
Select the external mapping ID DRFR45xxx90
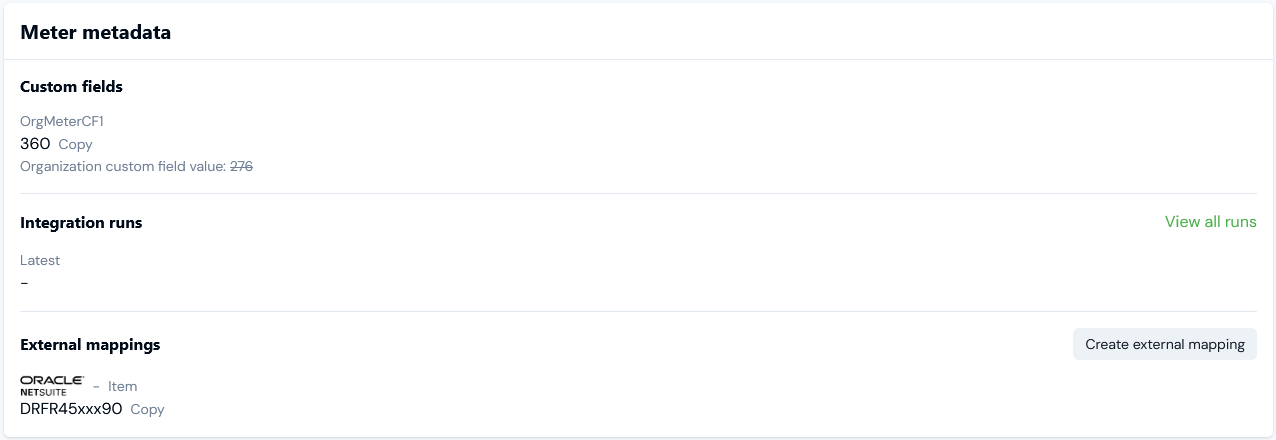(x=71, y=409)
